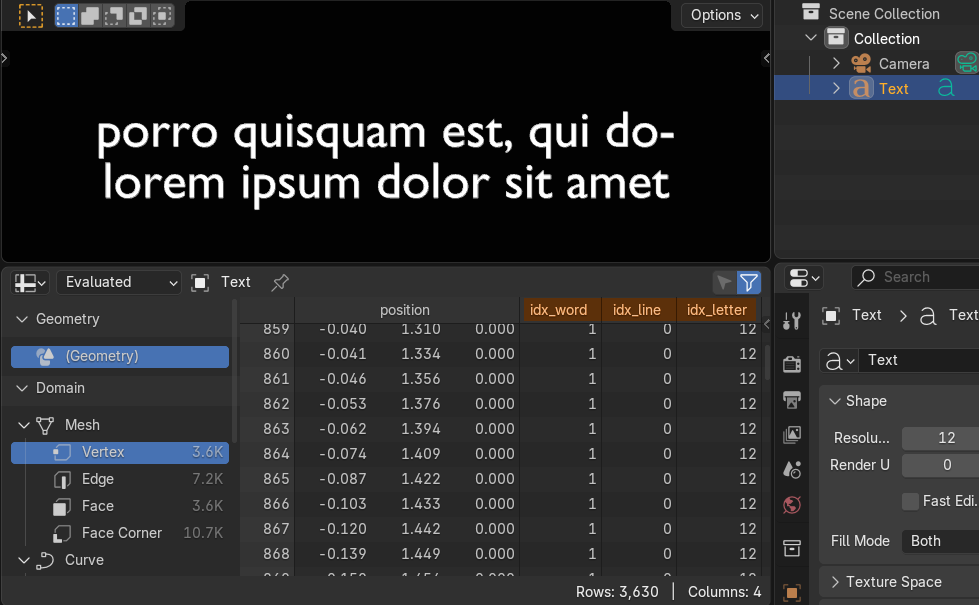Choose the Set new selection mode
The width and height of the screenshot is (979, 605).
click(x=66, y=16)
